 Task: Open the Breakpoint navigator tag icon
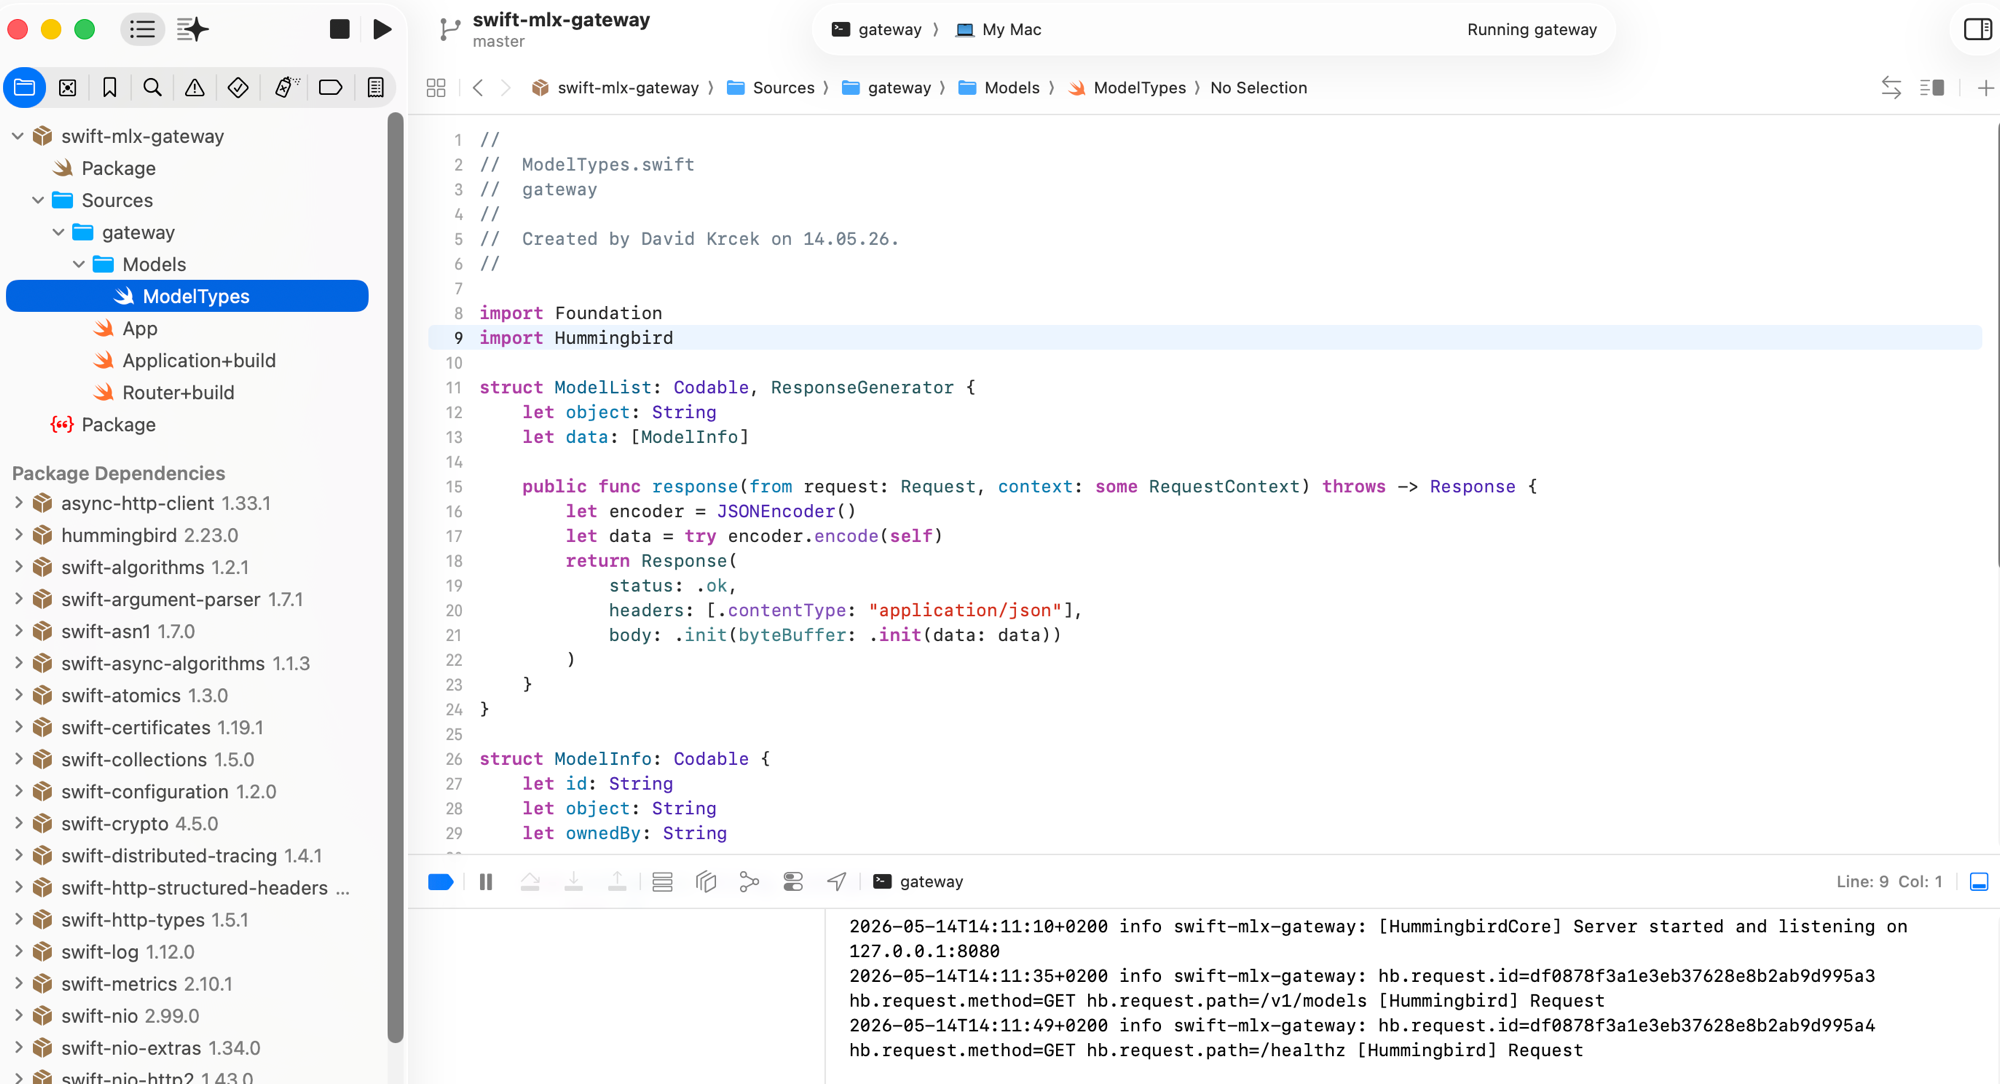point(330,88)
